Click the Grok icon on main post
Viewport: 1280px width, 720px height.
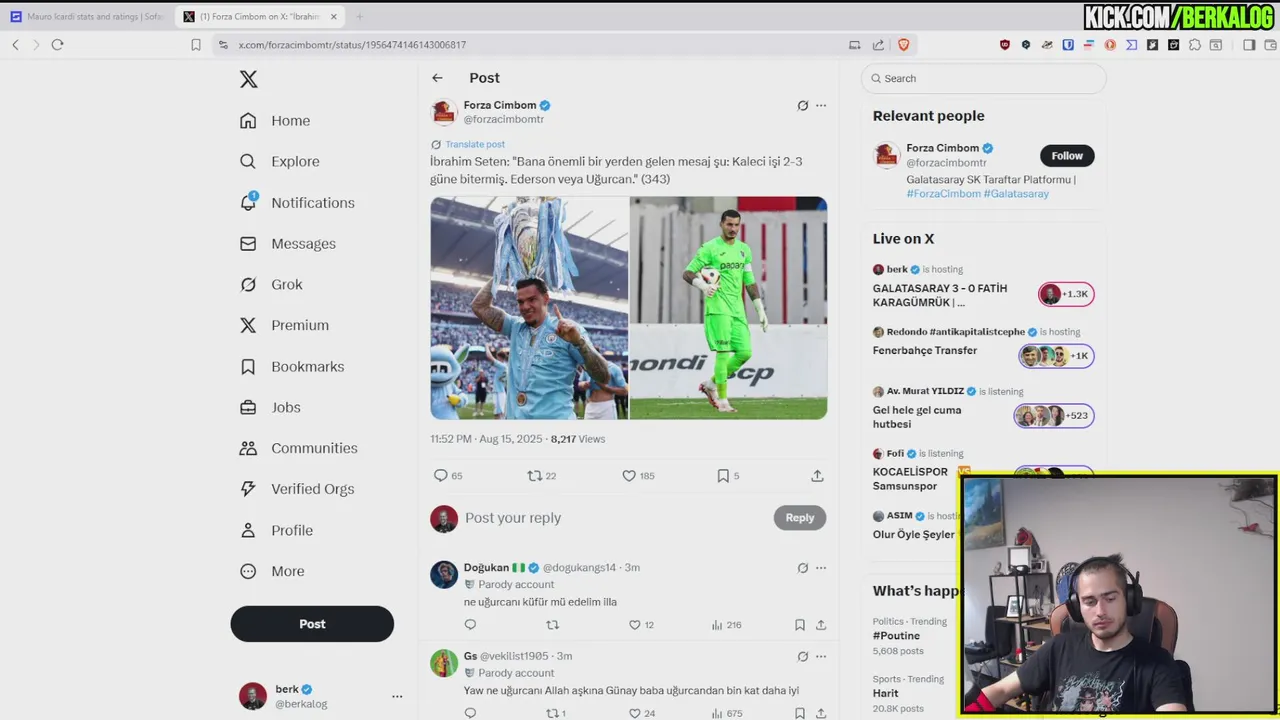802,105
